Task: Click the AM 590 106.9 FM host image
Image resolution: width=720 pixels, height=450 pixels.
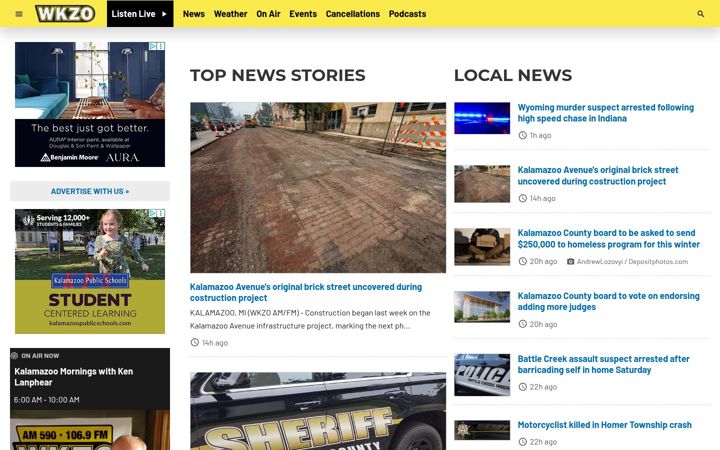Action: click(90, 430)
